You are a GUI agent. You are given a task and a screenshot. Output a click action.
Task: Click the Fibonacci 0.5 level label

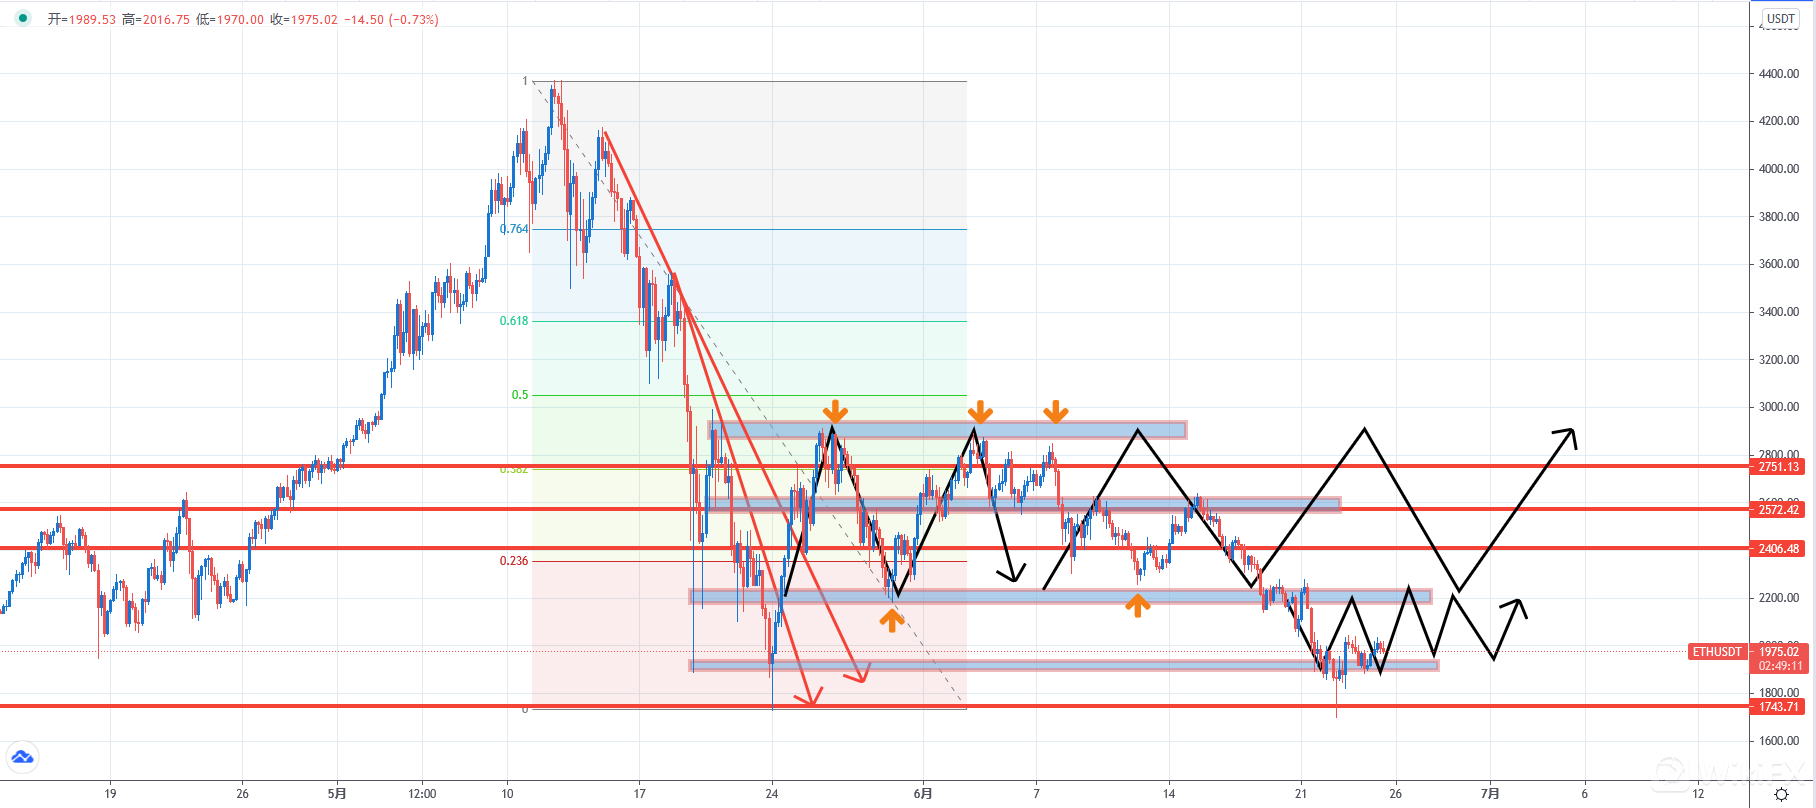point(520,395)
